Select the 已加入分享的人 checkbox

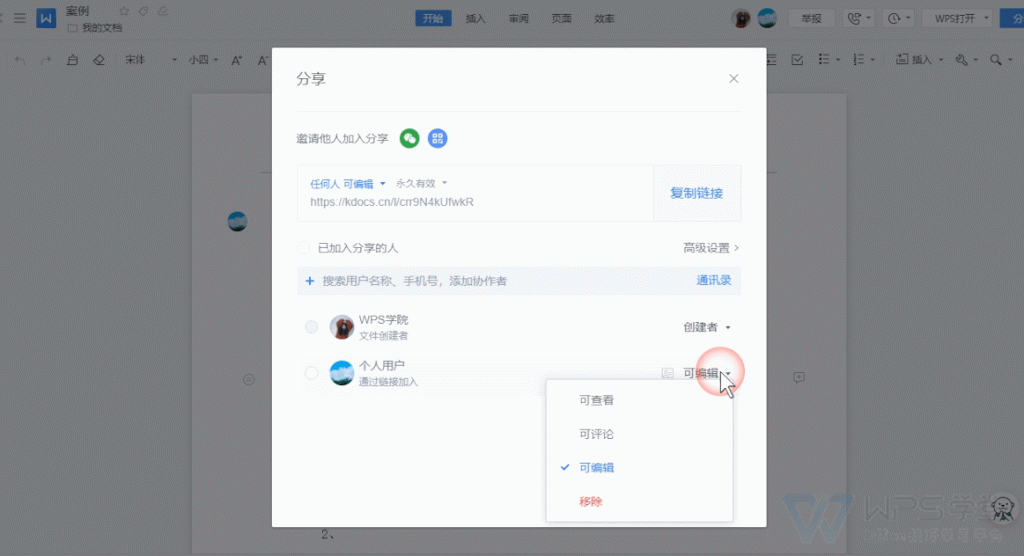click(x=303, y=248)
